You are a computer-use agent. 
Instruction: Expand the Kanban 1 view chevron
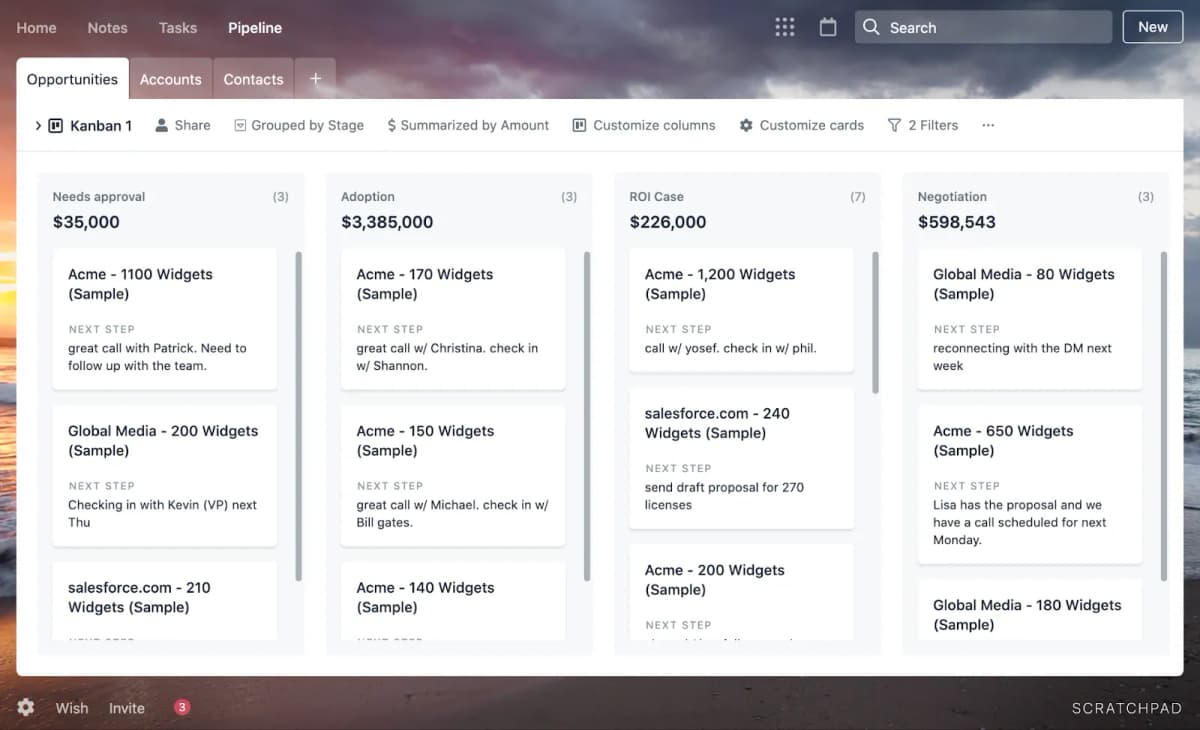pos(38,125)
